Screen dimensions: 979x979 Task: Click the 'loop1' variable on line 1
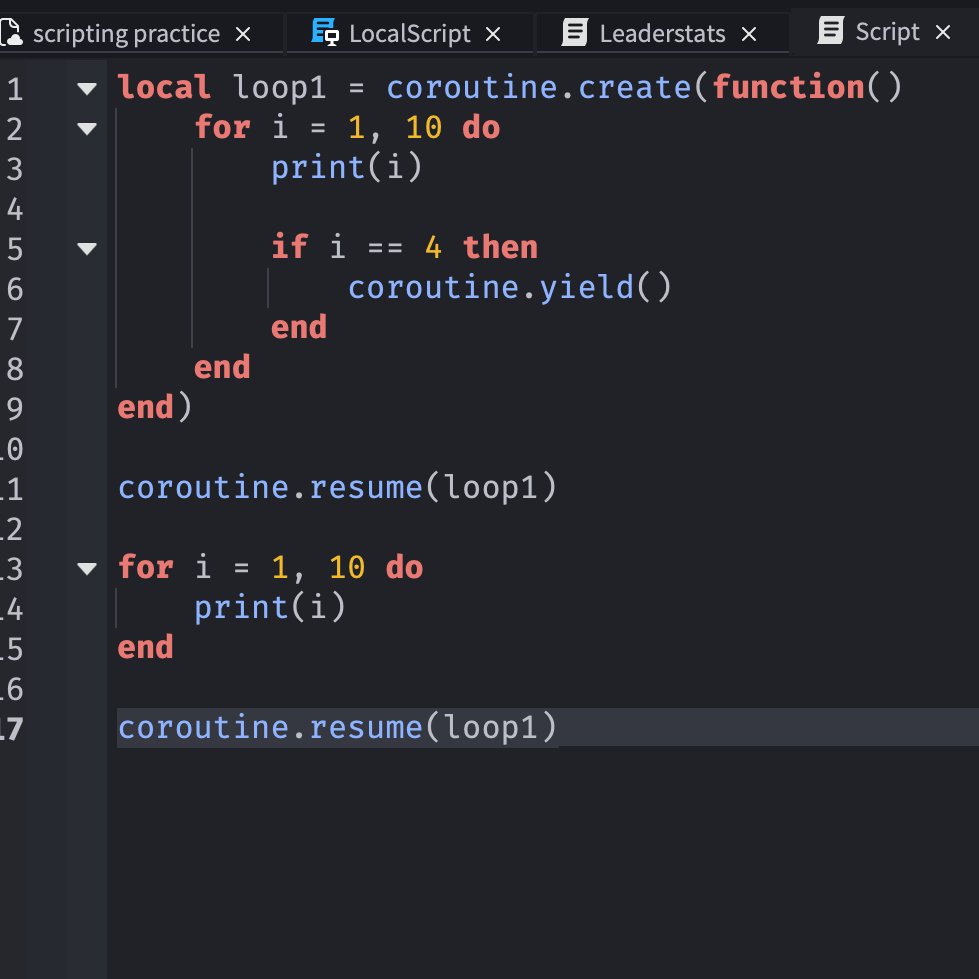(280, 88)
